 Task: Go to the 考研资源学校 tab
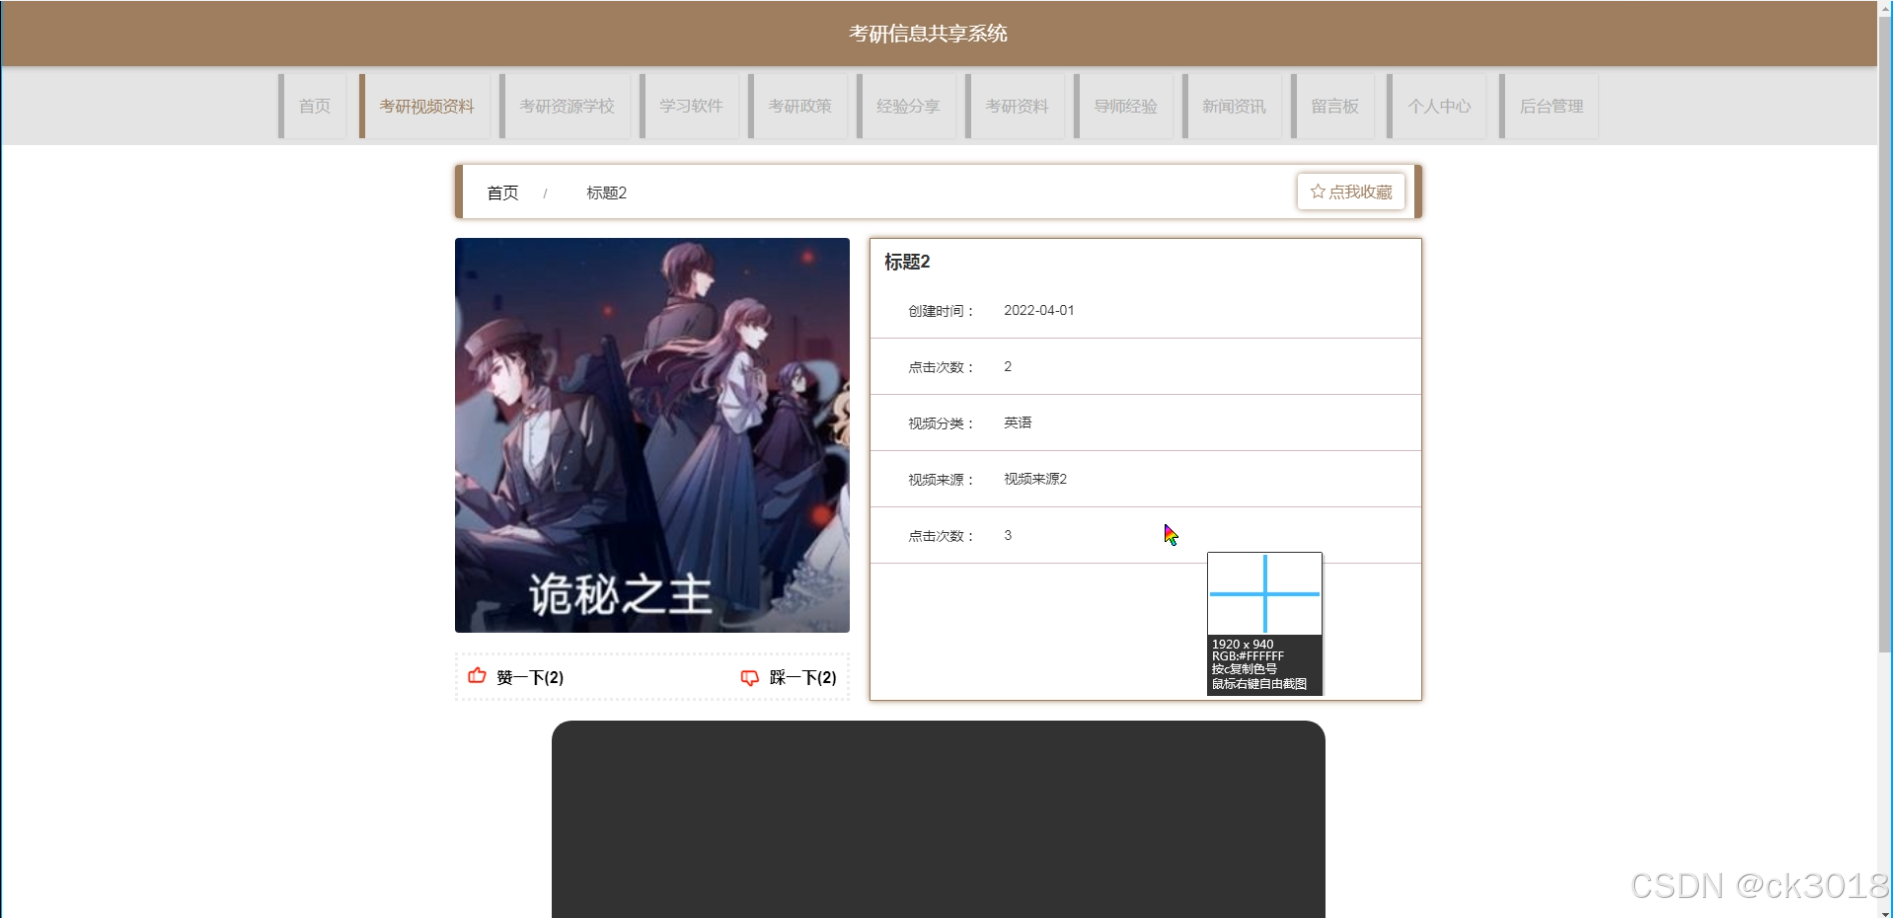click(x=566, y=106)
